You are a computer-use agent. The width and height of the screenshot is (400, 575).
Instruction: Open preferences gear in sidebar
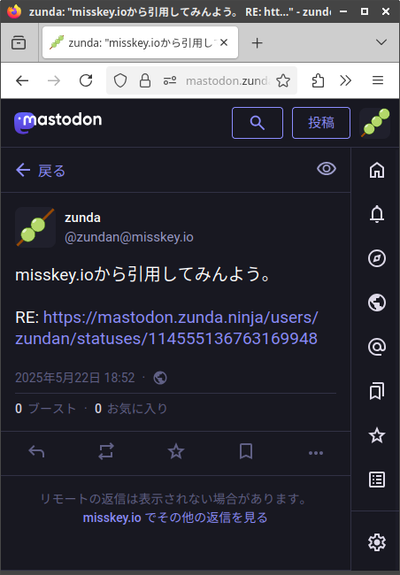point(377,542)
